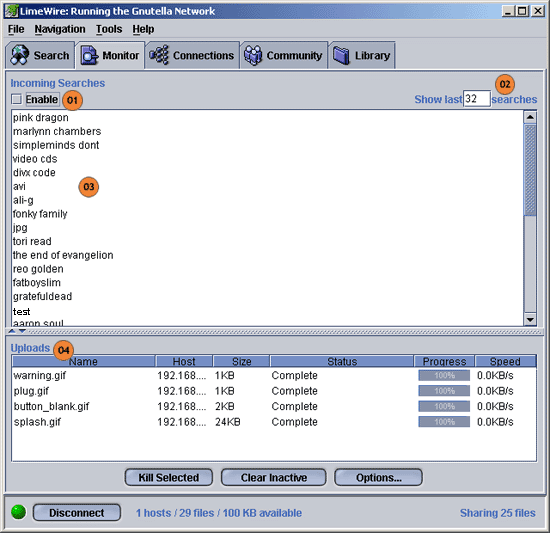Viewport: 550px width, 533px height.
Task: Click Clear Inactive button
Action: coord(274,477)
